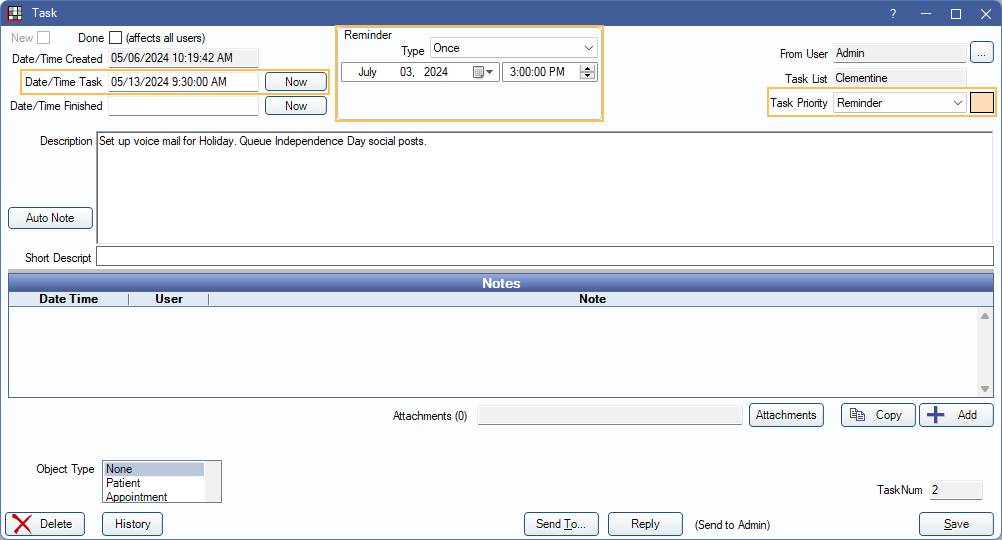Select Patient in Object Type list

124,483
